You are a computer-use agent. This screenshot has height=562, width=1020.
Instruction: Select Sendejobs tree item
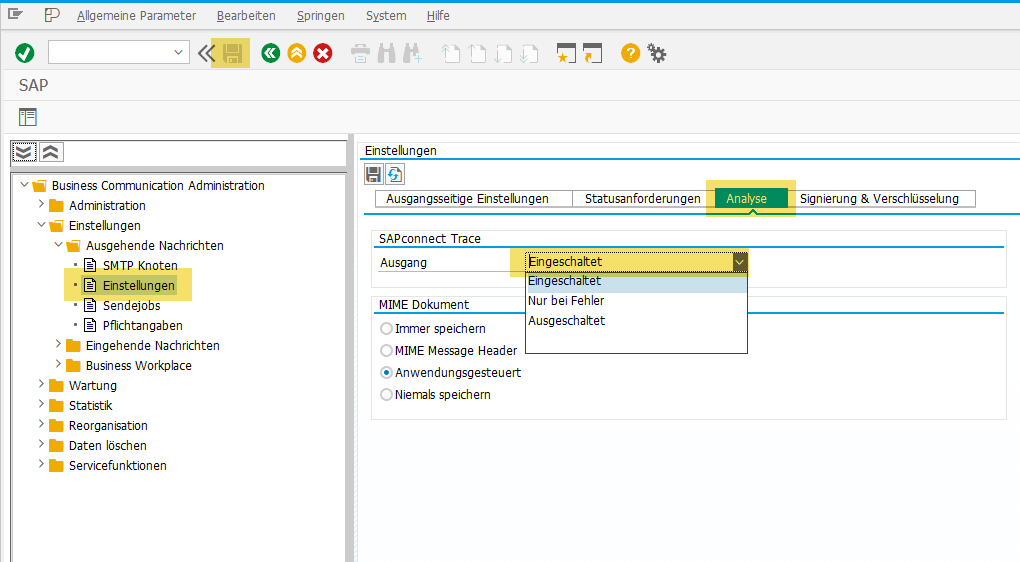[131, 306]
